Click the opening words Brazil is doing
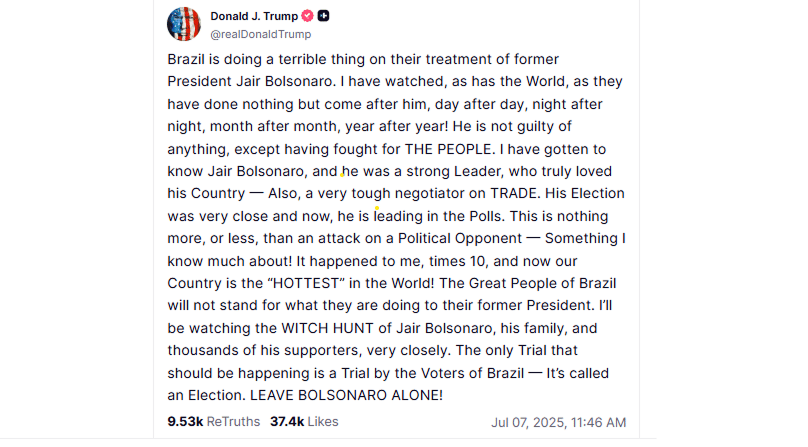 [214, 60]
